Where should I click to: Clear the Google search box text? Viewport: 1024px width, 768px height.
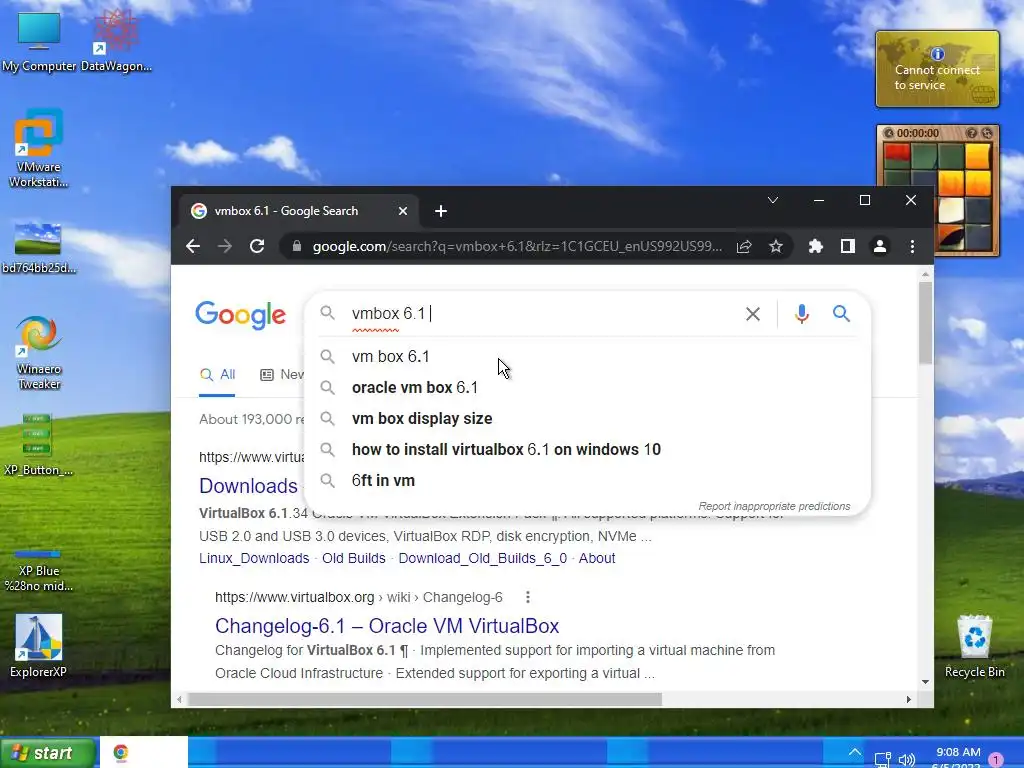tap(753, 314)
